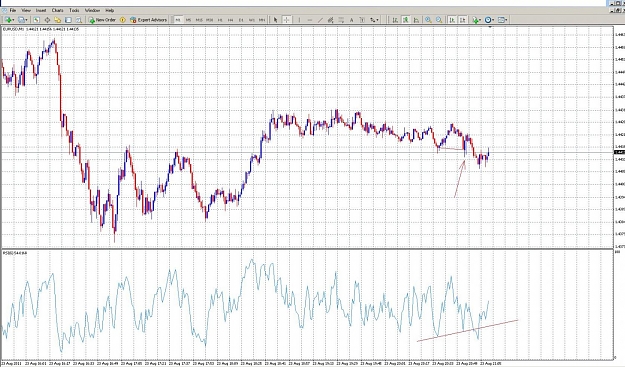Launch MetaEditor from the toolbar
Viewport: 625px width, 367px height.
click(122, 20)
